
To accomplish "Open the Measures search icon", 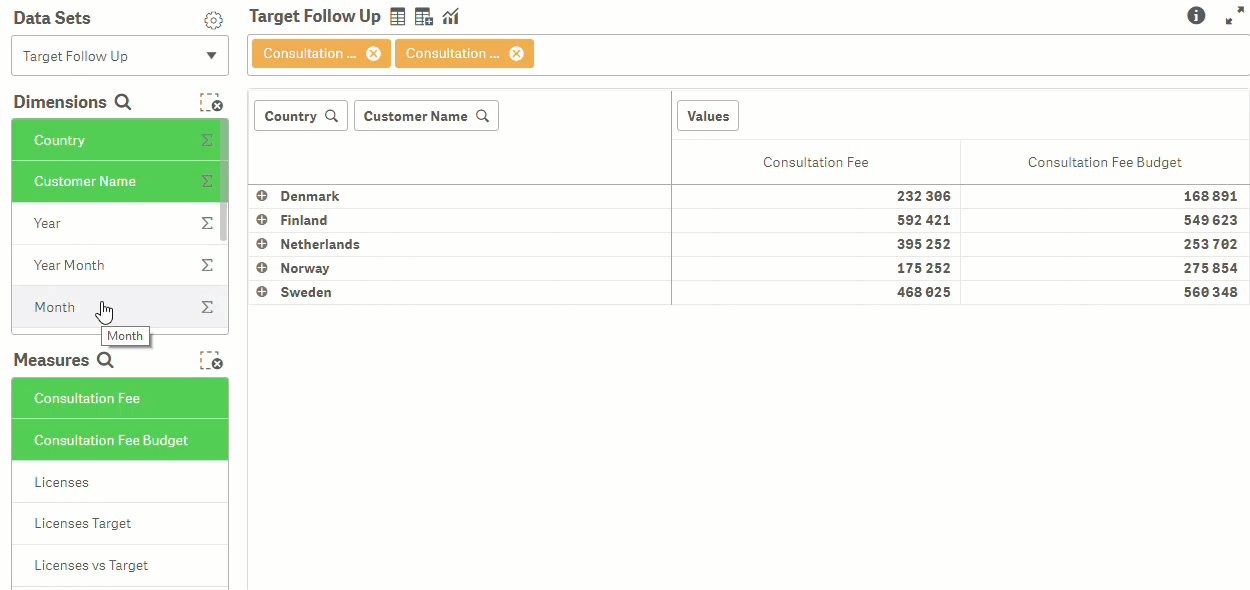I will (x=105, y=360).
